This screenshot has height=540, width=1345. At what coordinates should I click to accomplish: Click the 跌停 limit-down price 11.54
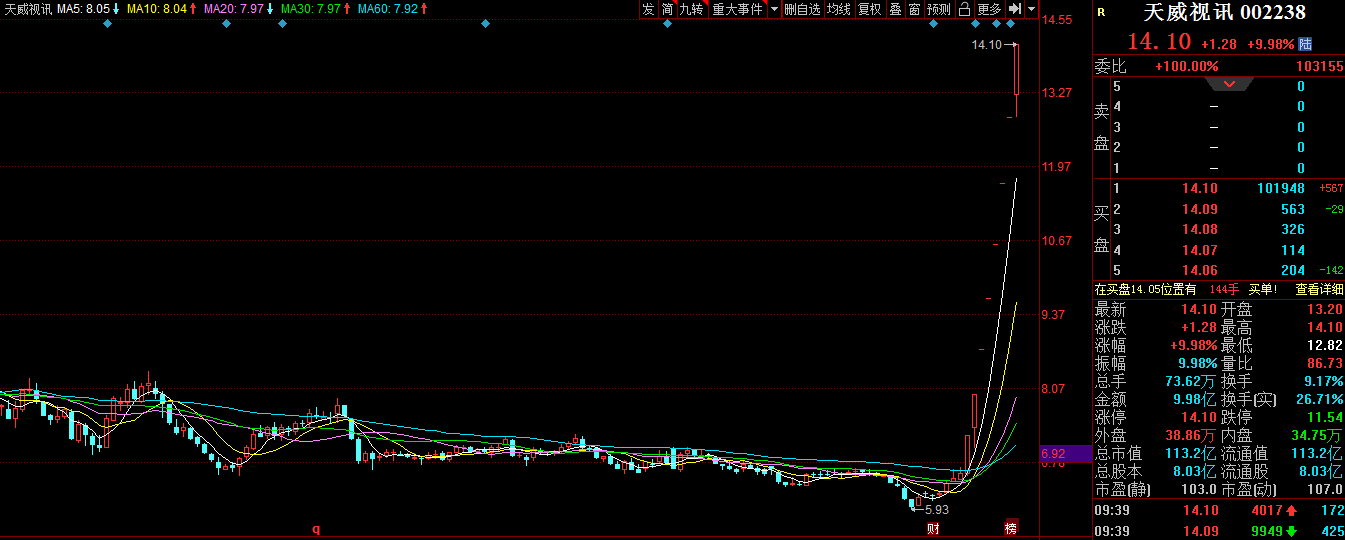tap(1325, 417)
